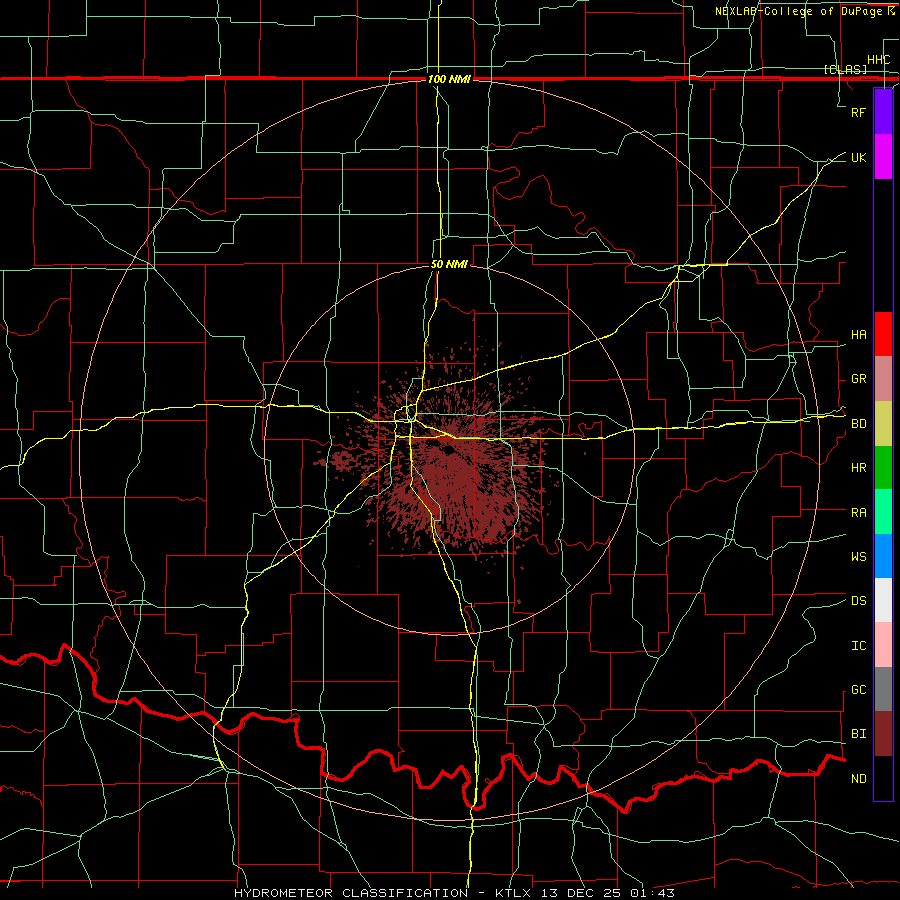This screenshot has width=900, height=900.
Task: Select the gray GC legend color swatch
Action: tap(883, 689)
